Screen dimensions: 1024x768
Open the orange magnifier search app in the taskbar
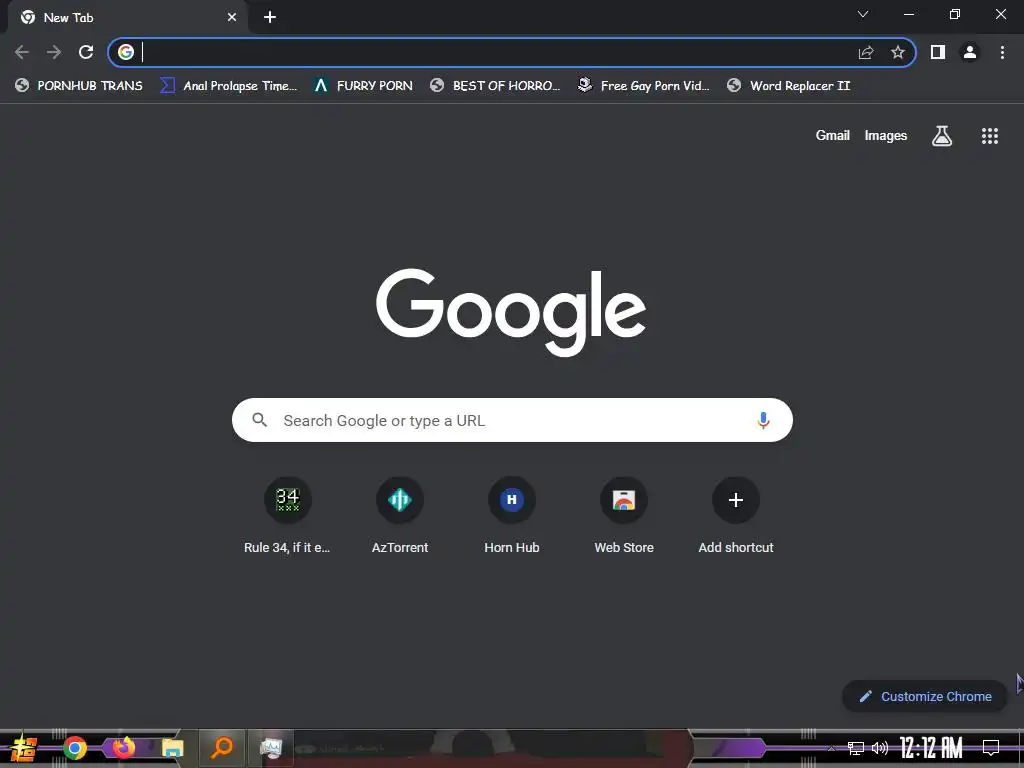coord(222,748)
